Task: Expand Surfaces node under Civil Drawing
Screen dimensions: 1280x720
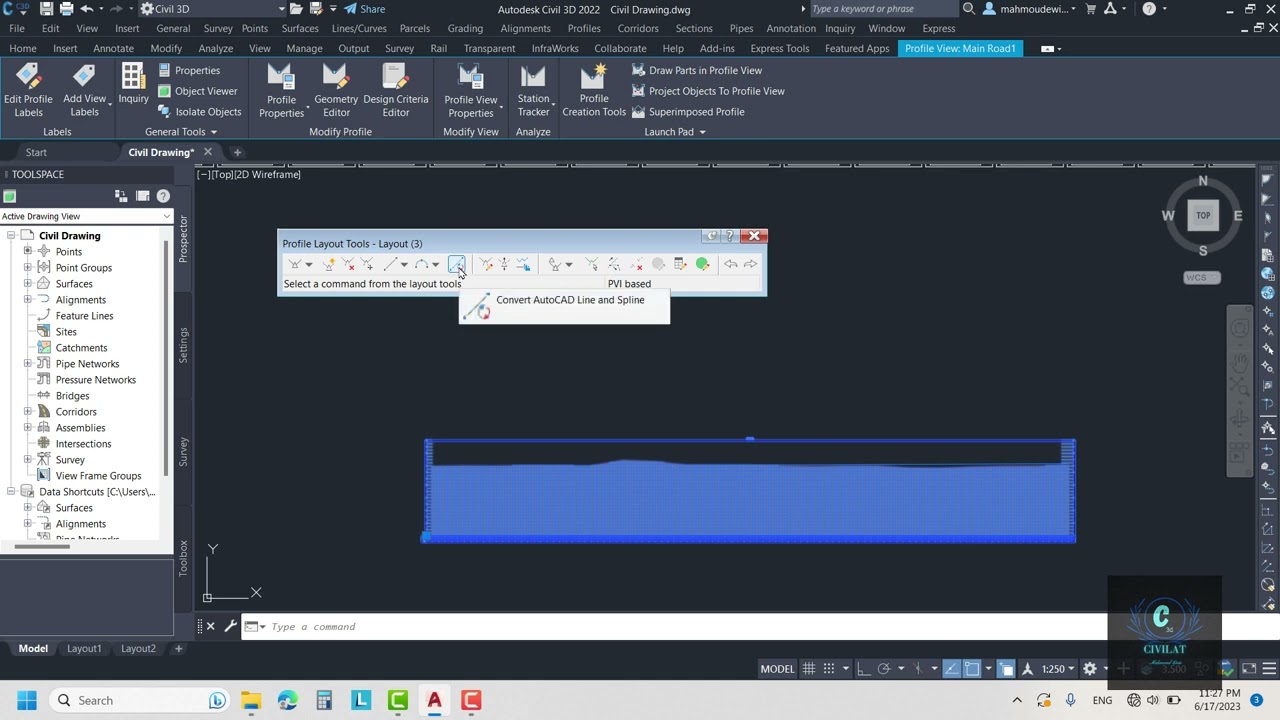Action: (x=28, y=284)
